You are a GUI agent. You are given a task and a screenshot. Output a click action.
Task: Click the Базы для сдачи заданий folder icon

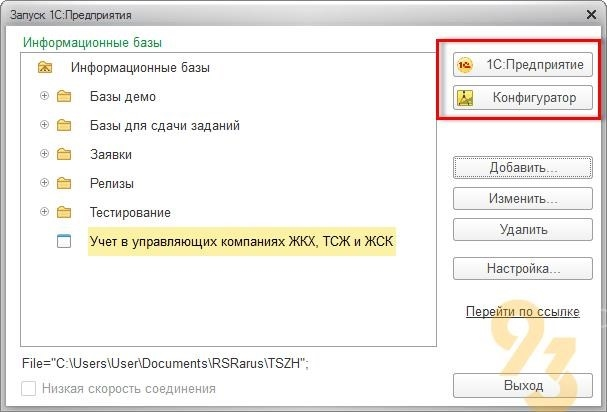pos(64,125)
